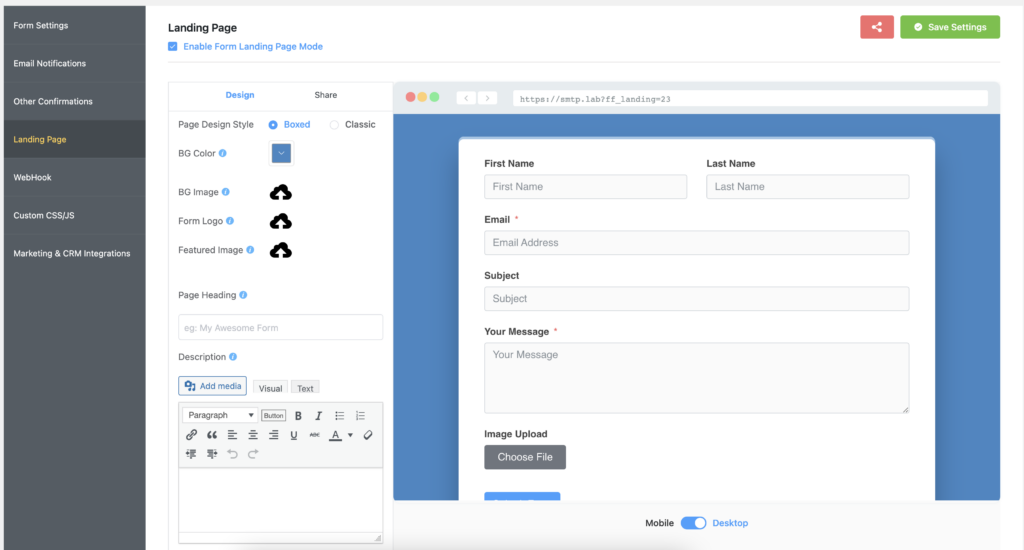Upload a Form Logo via cloud icon
The width and height of the screenshot is (1024, 550).
pos(281,221)
